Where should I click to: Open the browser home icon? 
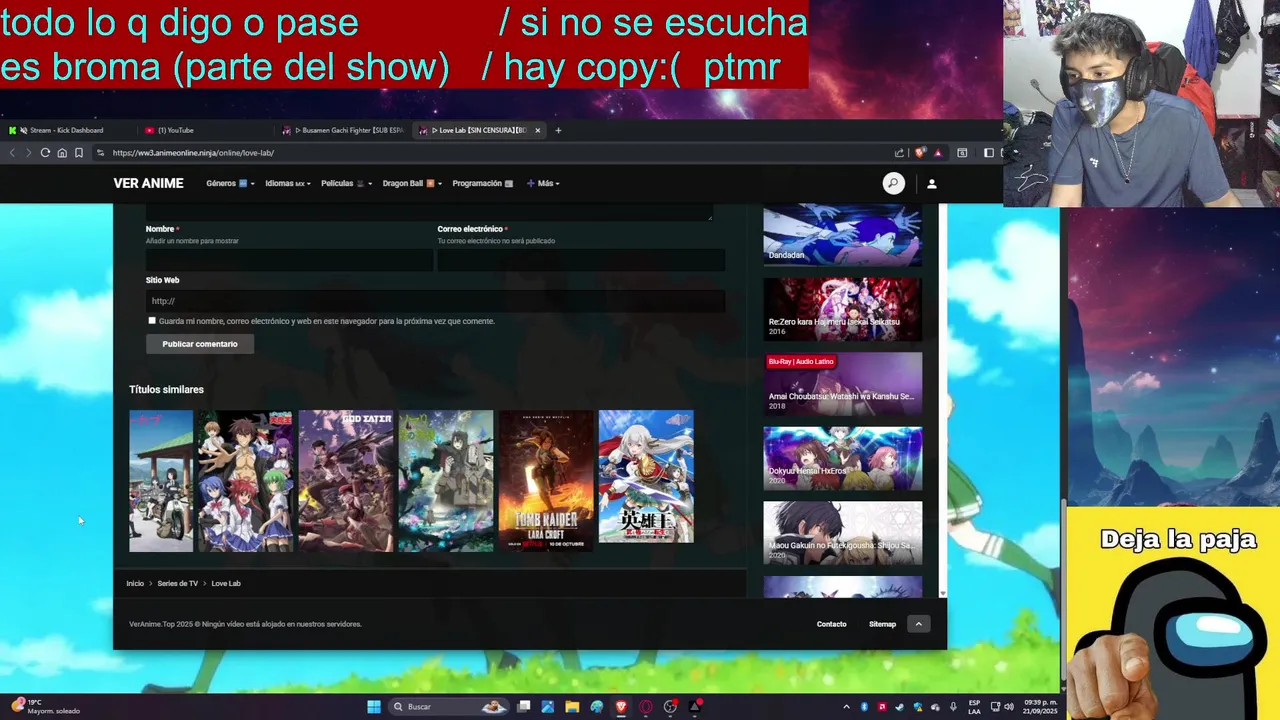click(x=62, y=153)
